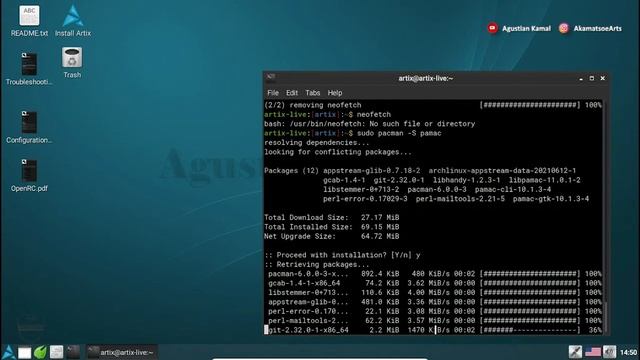This screenshot has width=640, height=360.
Task: Click the 'Total Download Size: 27.17 MiB' line
Action: coord(332,218)
